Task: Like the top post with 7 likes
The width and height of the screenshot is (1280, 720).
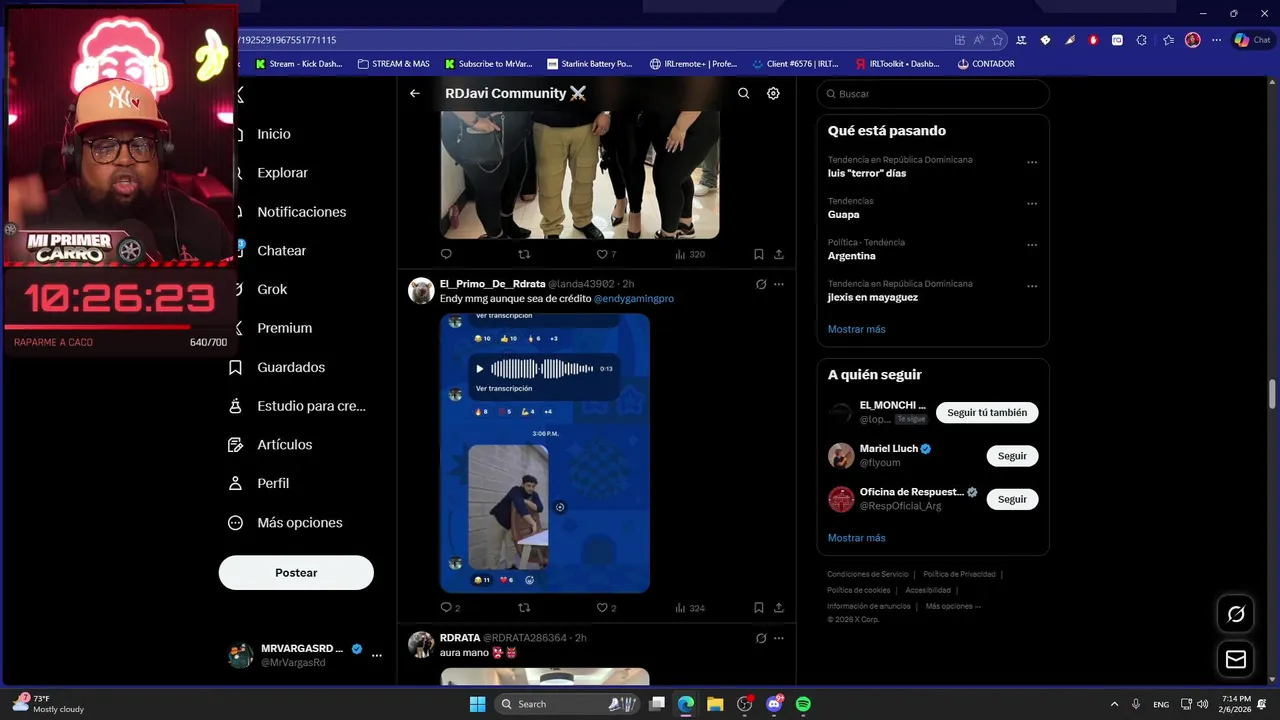Action: (602, 254)
